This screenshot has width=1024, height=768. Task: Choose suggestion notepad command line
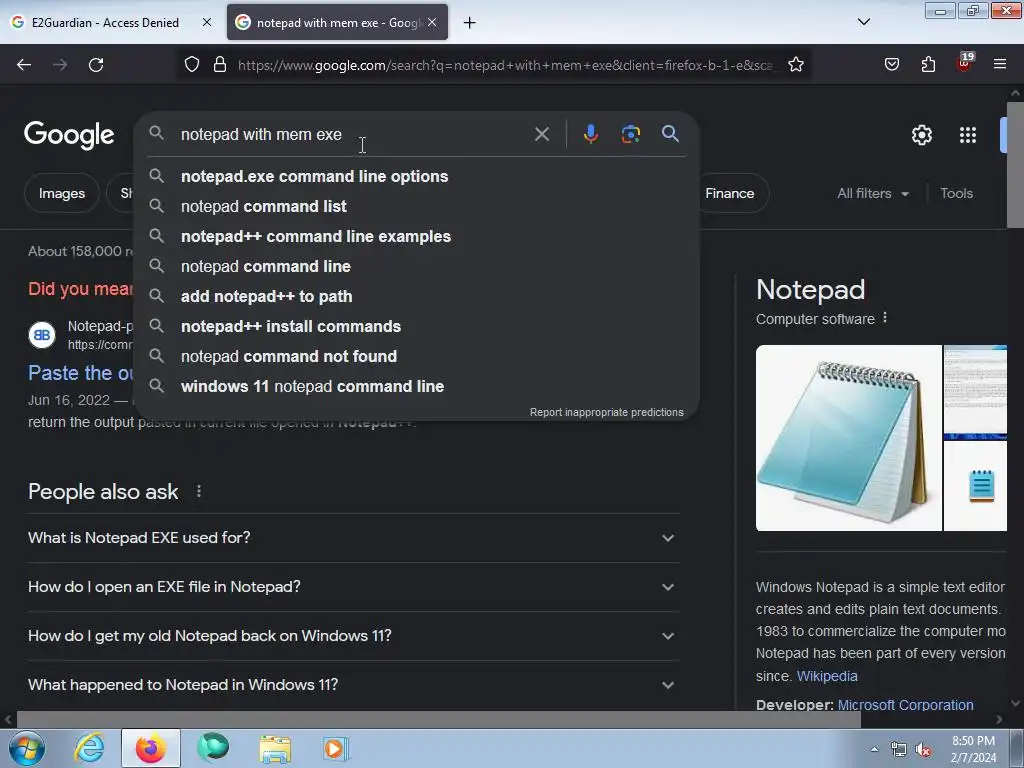(416, 266)
